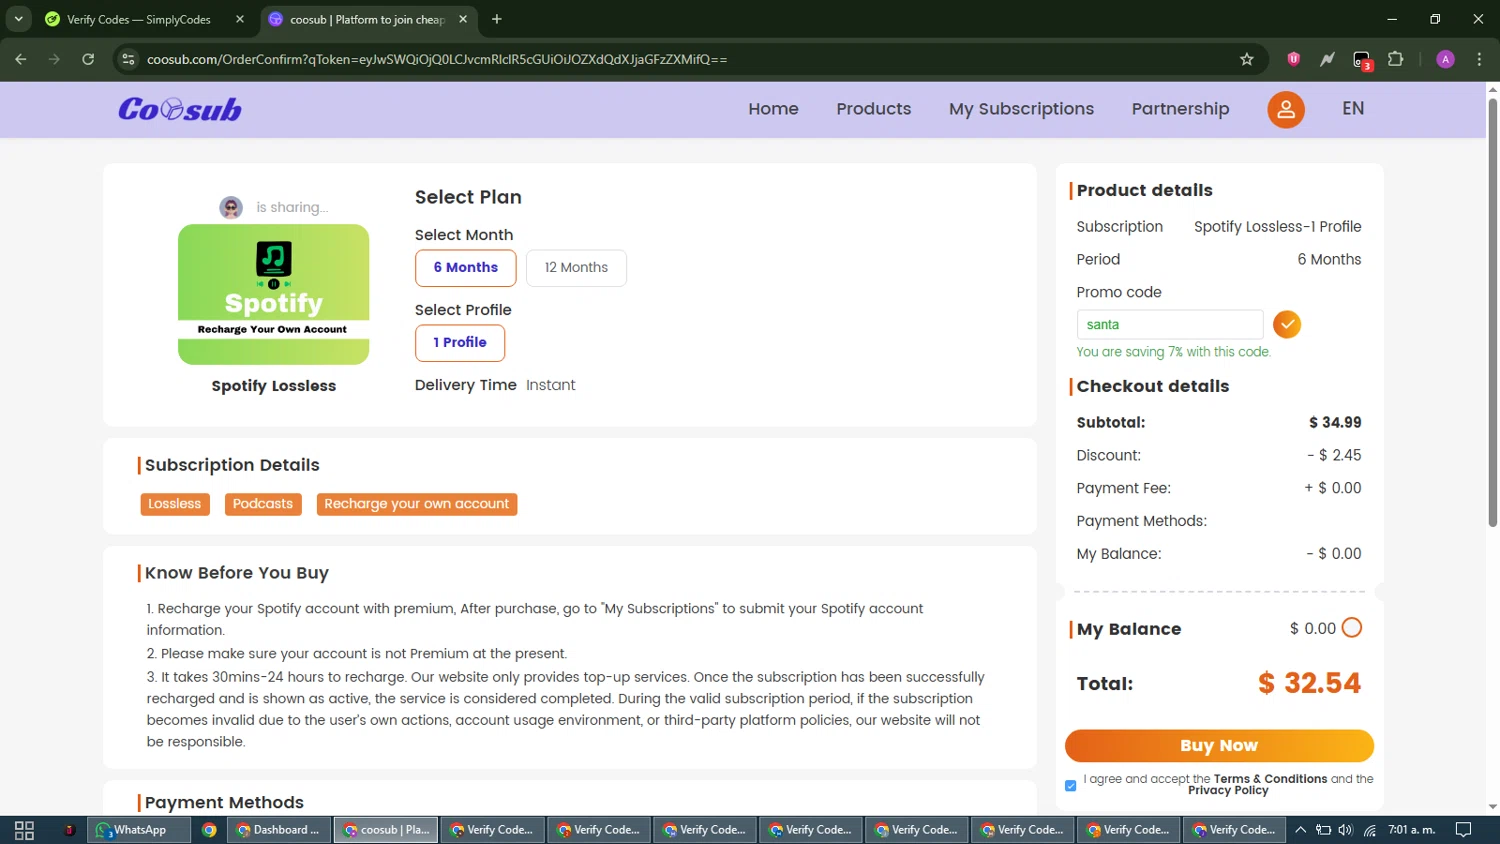1500x844 pixels.
Task: Open Windows Task View icon
Action: coord(24,830)
